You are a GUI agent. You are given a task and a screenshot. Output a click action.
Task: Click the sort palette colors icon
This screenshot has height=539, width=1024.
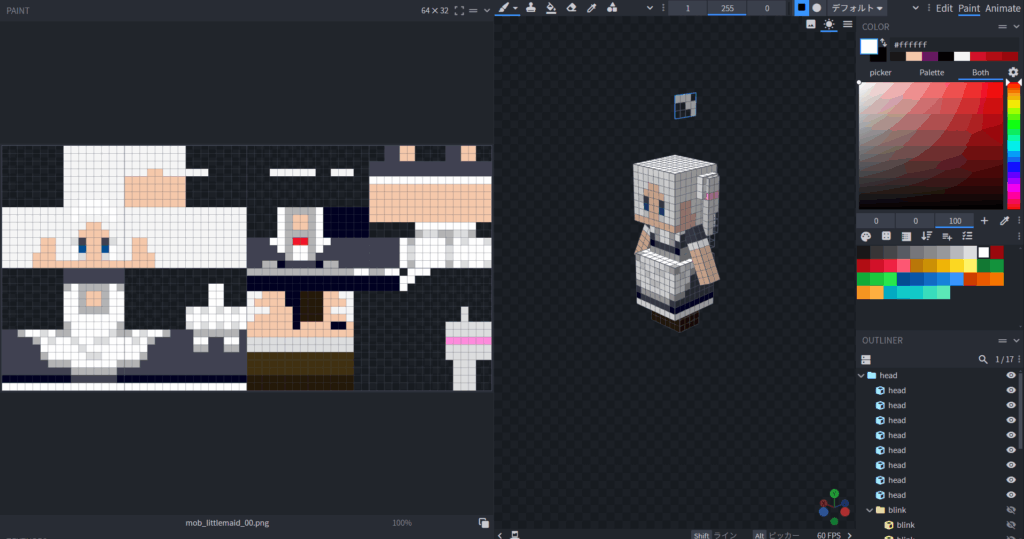(926, 236)
